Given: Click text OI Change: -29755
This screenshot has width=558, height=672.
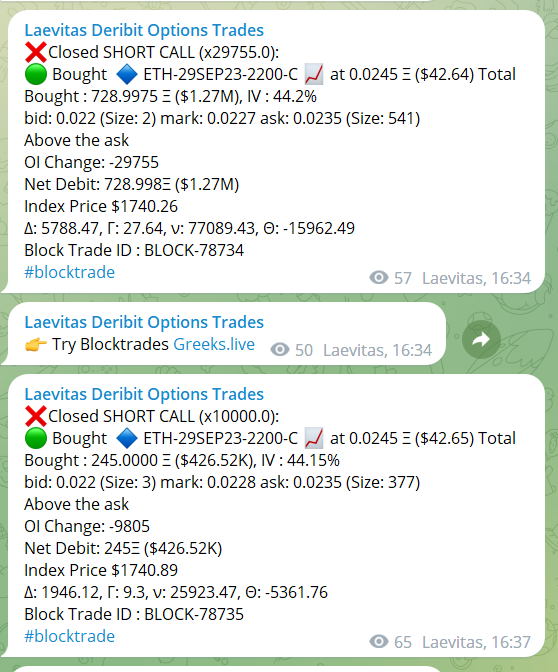Looking at the screenshot, I should [92, 162].
